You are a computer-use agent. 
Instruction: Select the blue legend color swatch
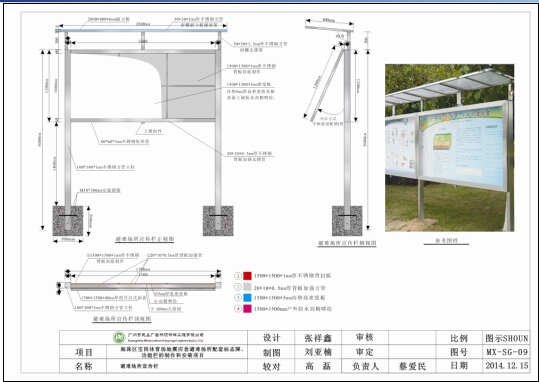pos(247,298)
